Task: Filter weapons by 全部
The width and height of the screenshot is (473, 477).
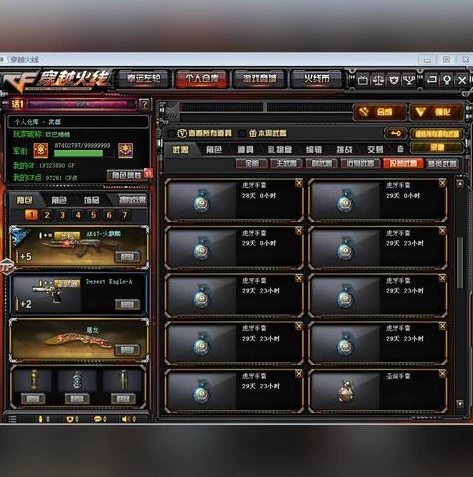Action: 252,163
